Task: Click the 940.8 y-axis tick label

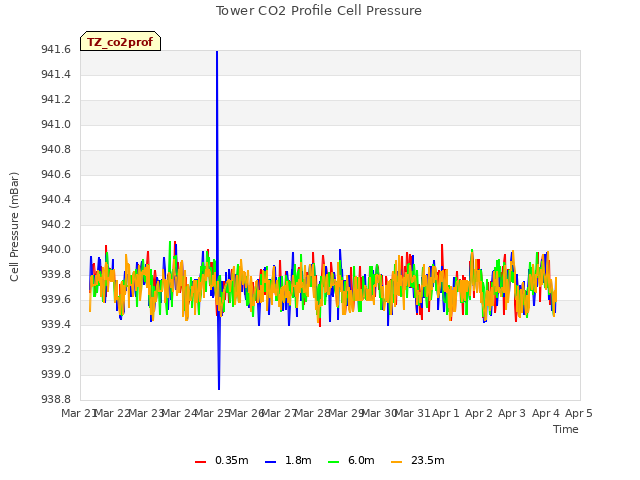Action: pyautogui.click(x=56, y=149)
